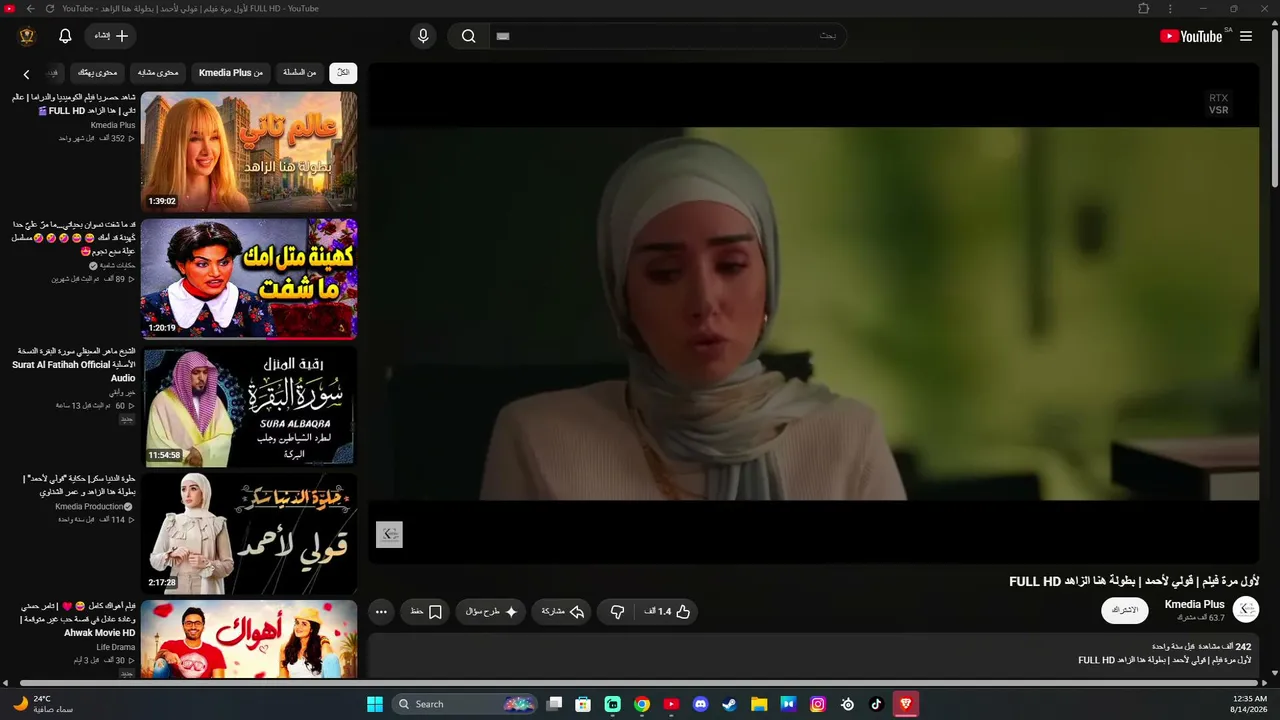This screenshot has width=1280, height=720.
Task: Share the video (مشاركة)
Action: click(563, 611)
